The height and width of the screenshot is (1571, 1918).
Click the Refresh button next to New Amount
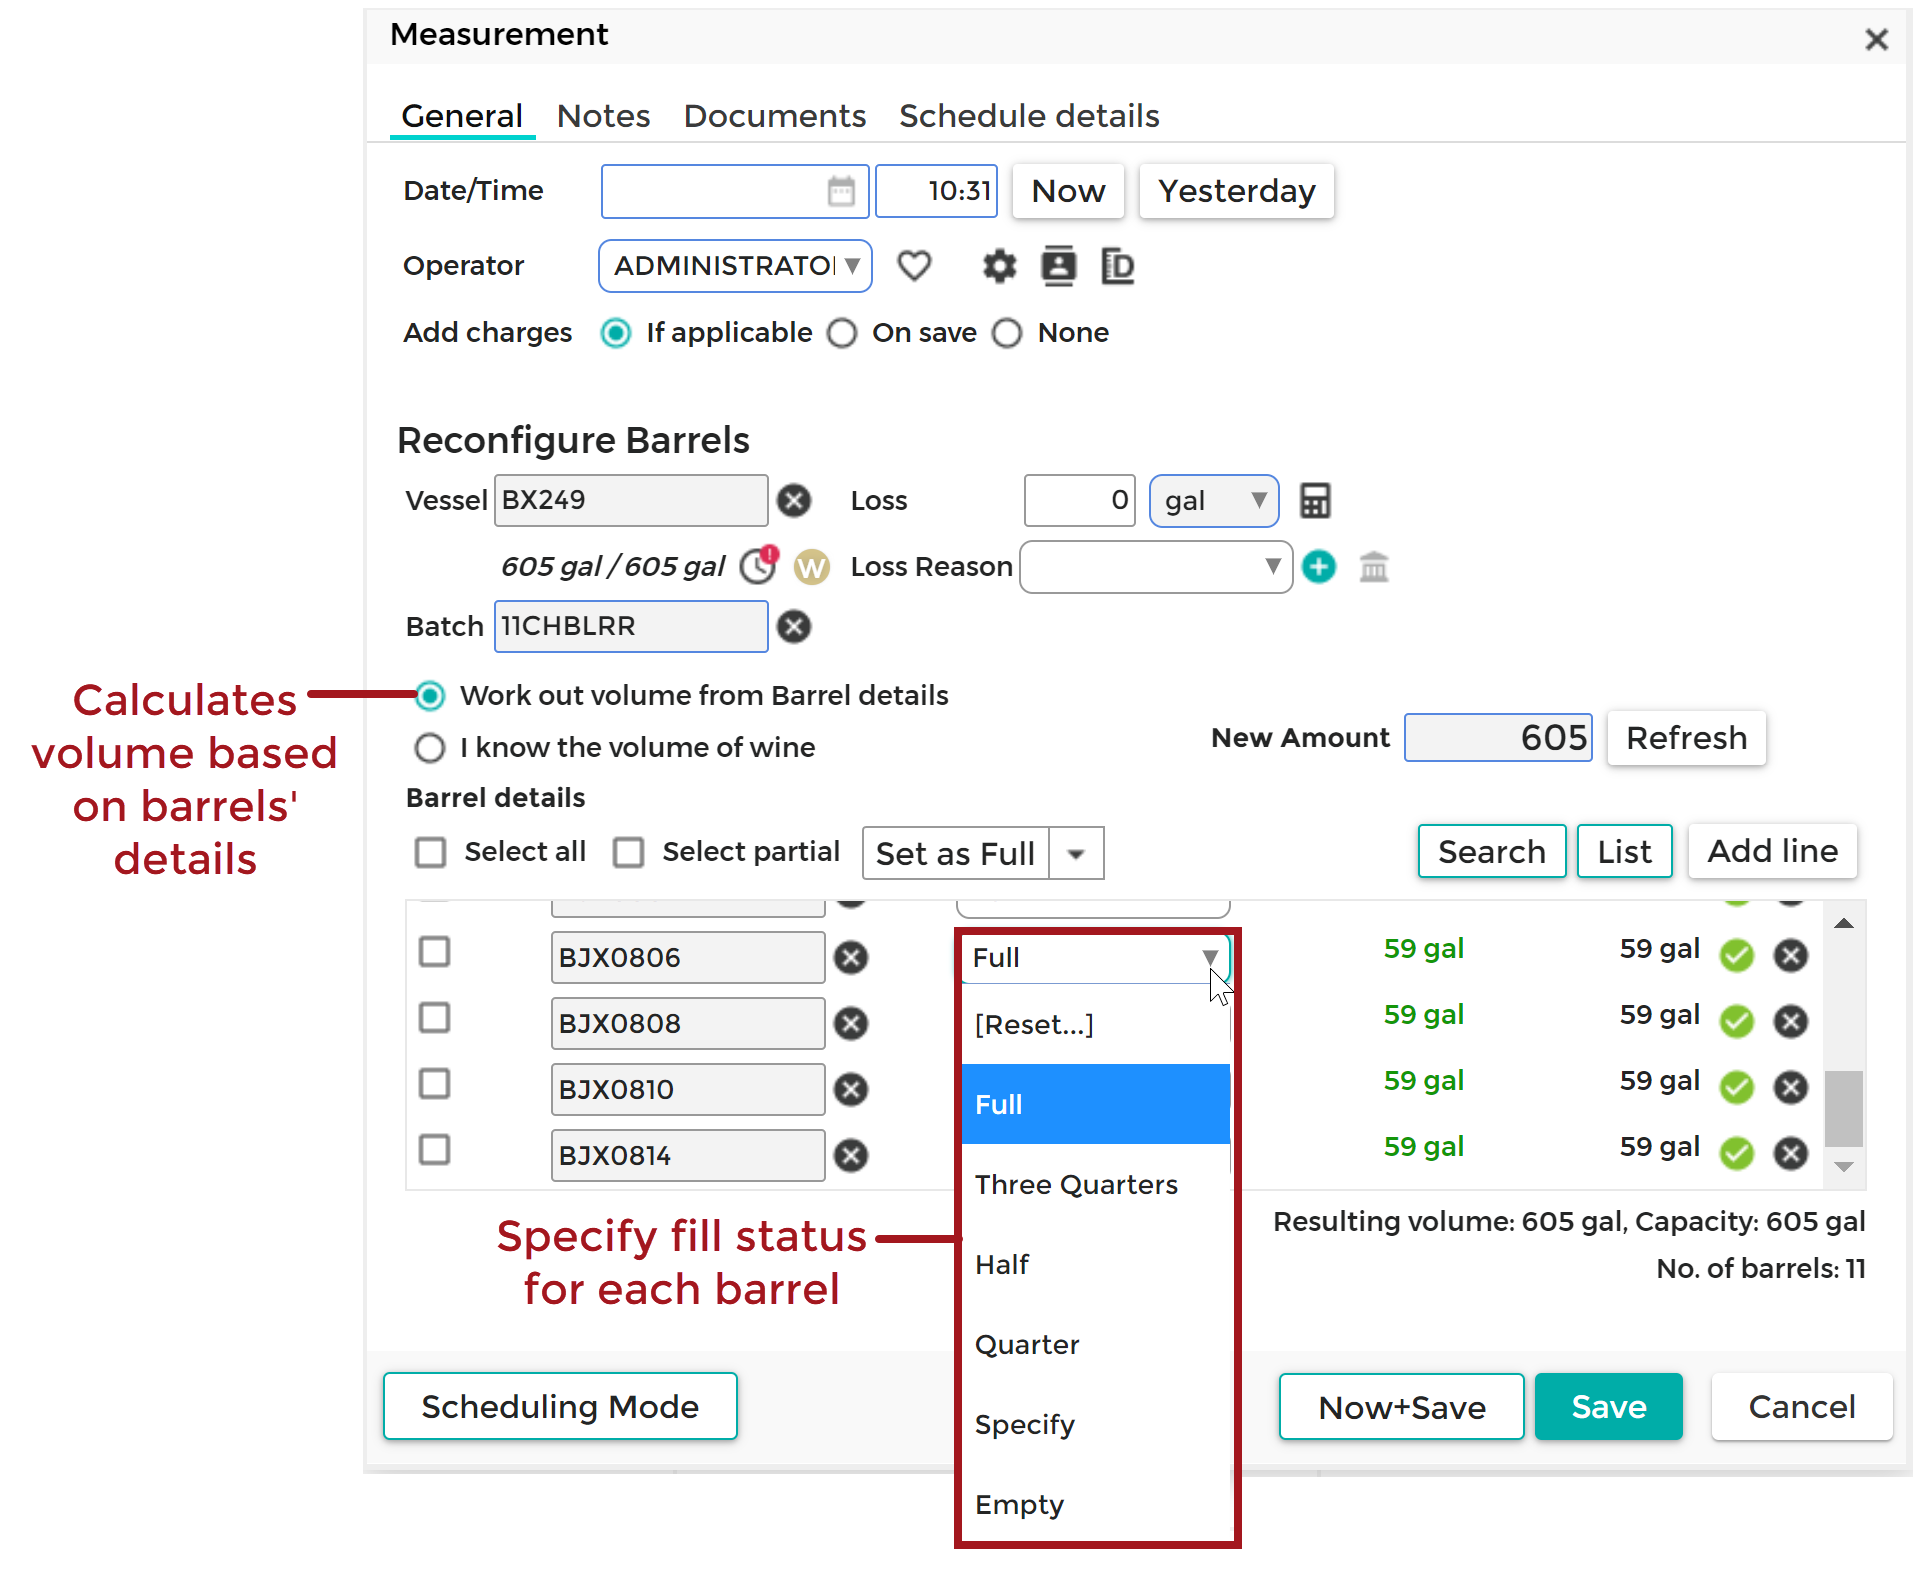[1685, 737]
